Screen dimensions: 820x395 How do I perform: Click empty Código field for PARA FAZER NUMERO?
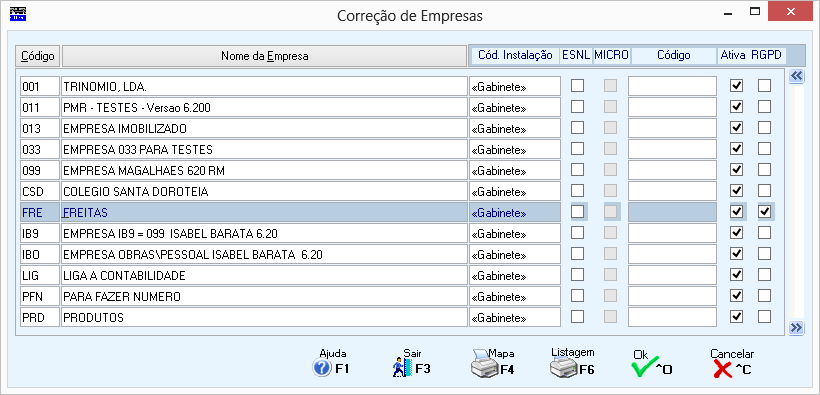[x=673, y=296]
